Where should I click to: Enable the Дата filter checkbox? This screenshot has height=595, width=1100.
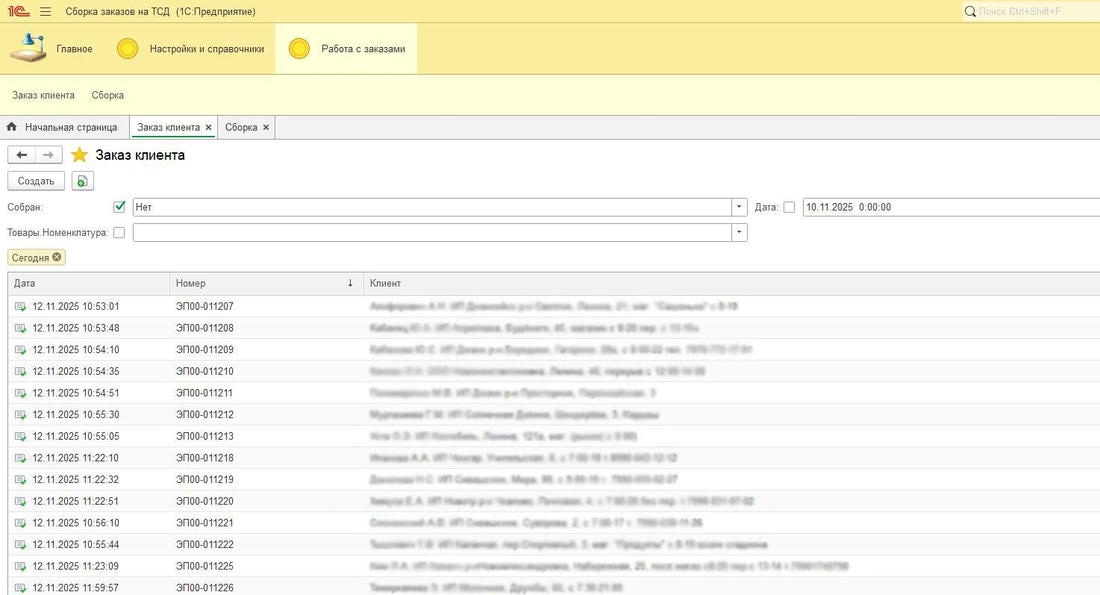click(x=789, y=207)
